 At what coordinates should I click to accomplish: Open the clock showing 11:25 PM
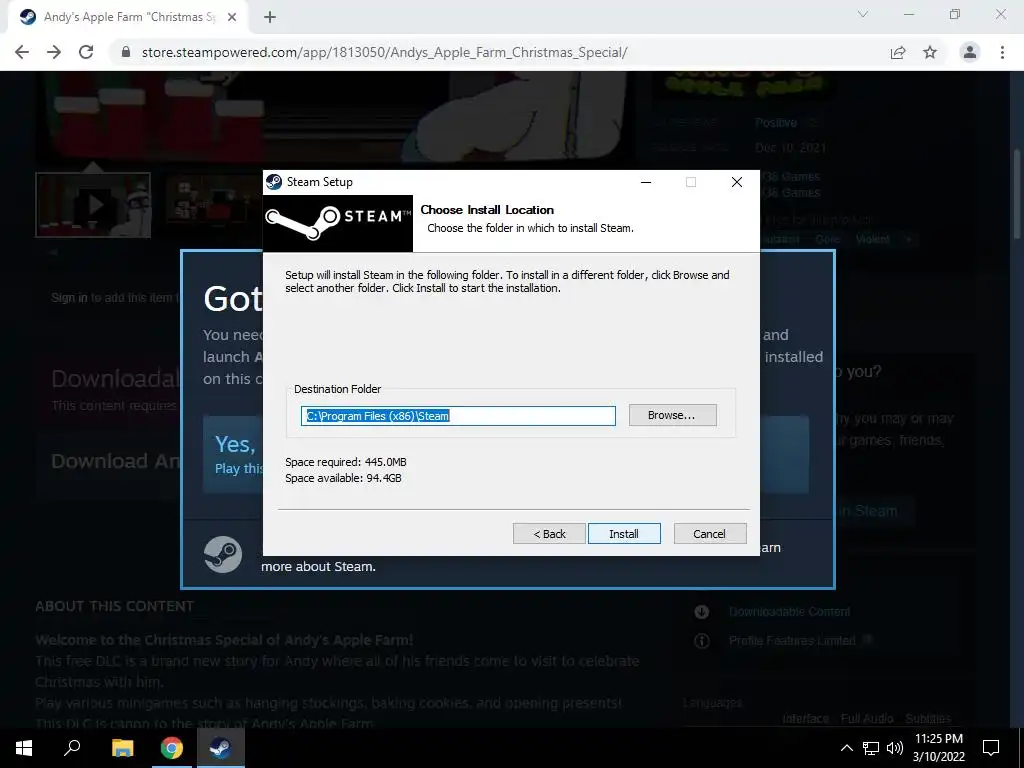pyautogui.click(x=938, y=748)
